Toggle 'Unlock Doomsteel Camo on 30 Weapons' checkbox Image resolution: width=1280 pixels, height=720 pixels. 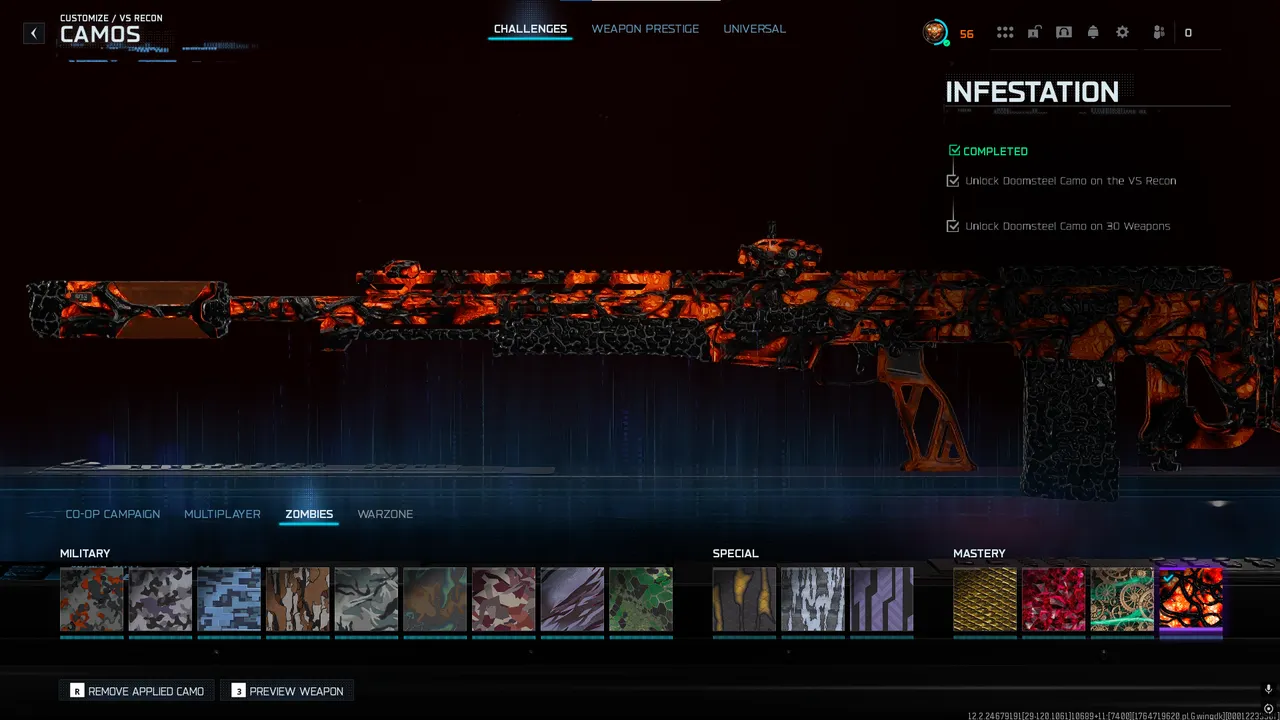[953, 226]
